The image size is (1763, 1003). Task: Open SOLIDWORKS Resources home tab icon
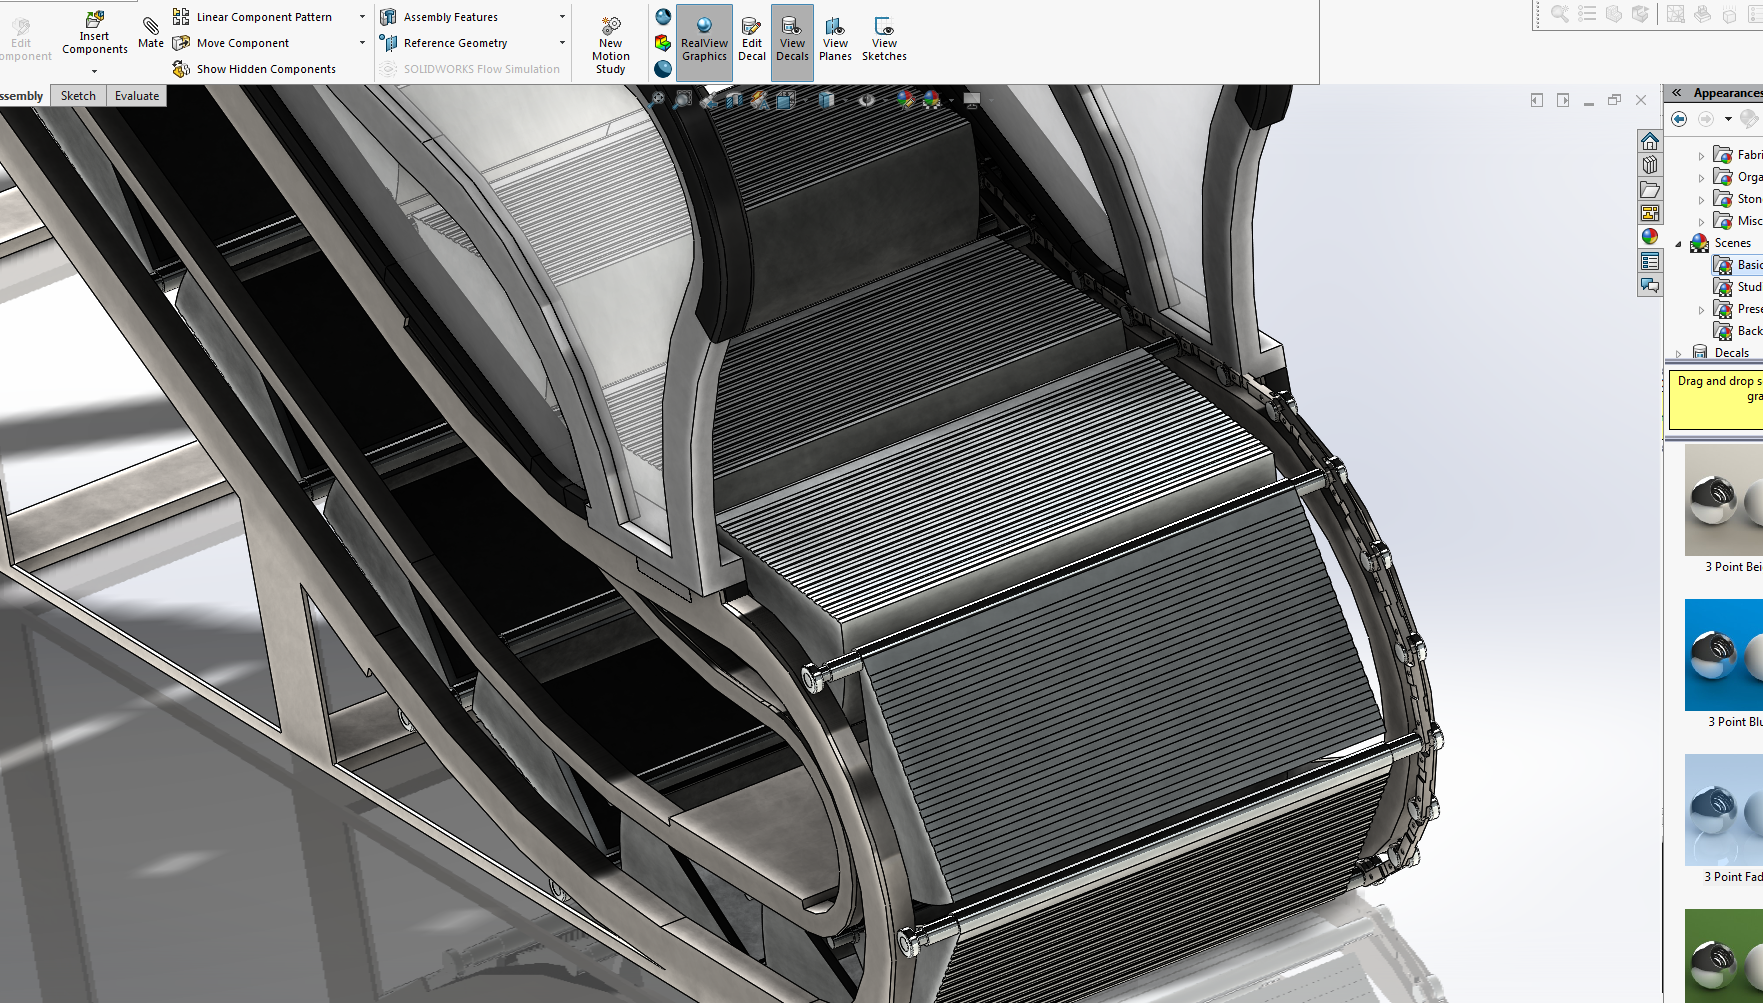pyautogui.click(x=1650, y=141)
